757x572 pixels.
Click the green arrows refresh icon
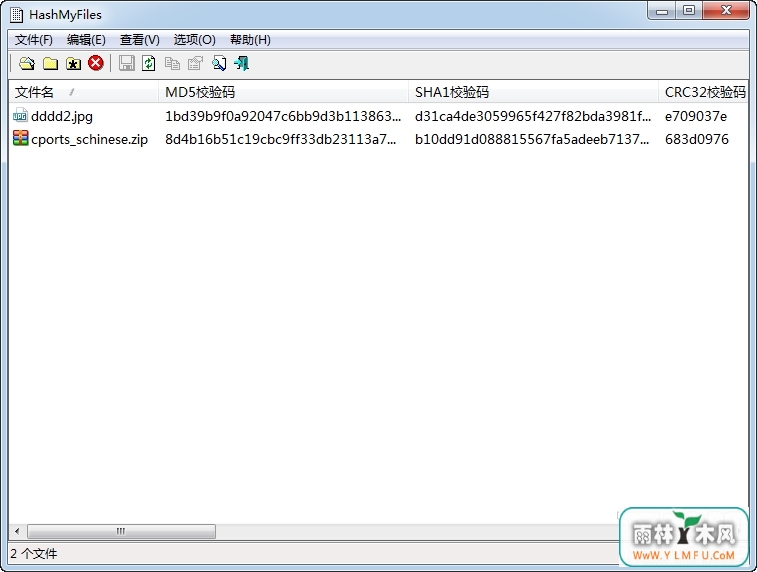coord(149,63)
